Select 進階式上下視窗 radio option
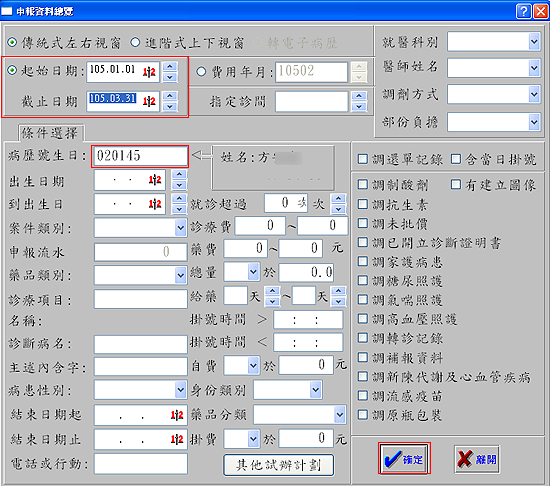Screen dimensions: 550x486 [x=135, y=42]
